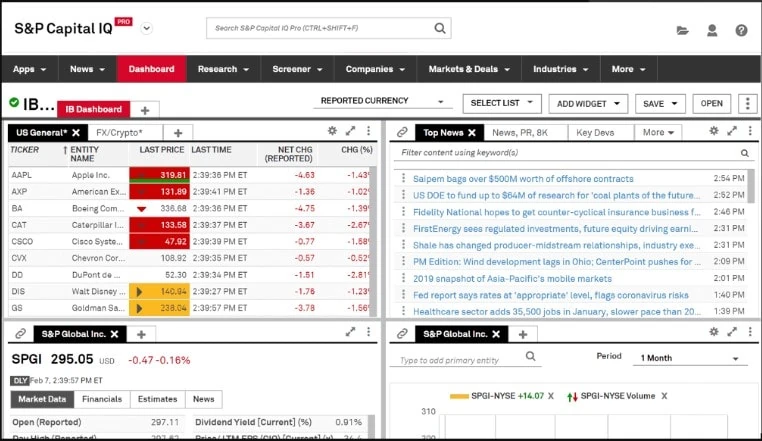Viewport: 762px width, 441px height.
Task: Click the news keyword filter search icon
Action: (x=745, y=153)
